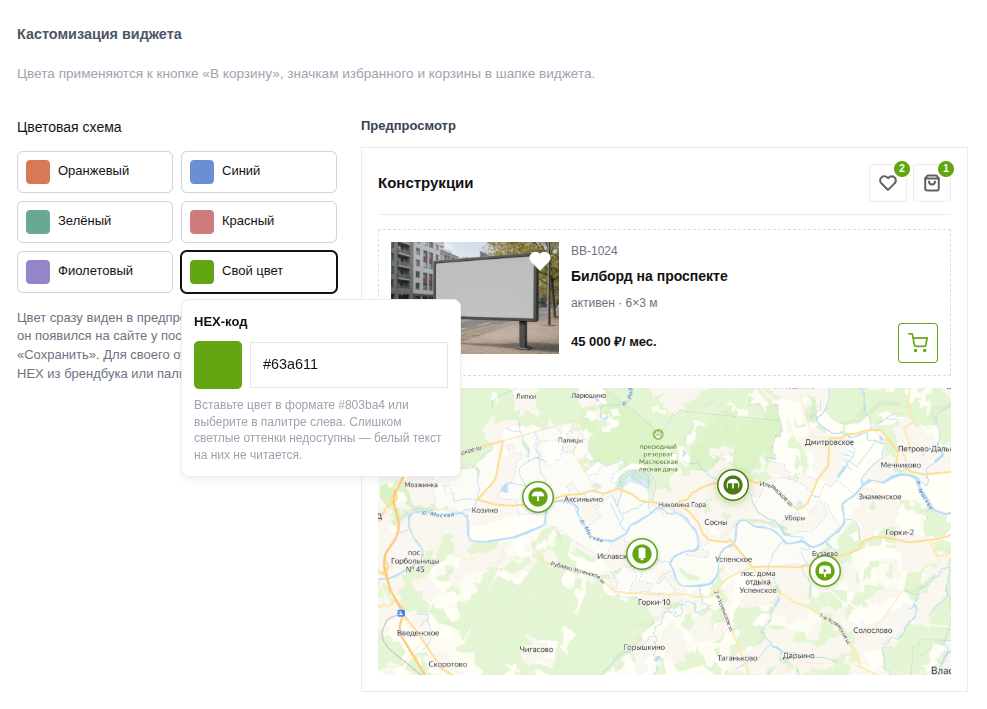Choose the Оранжевый color scheme
The width and height of the screenshot is (987, 709).
point(95,172)
